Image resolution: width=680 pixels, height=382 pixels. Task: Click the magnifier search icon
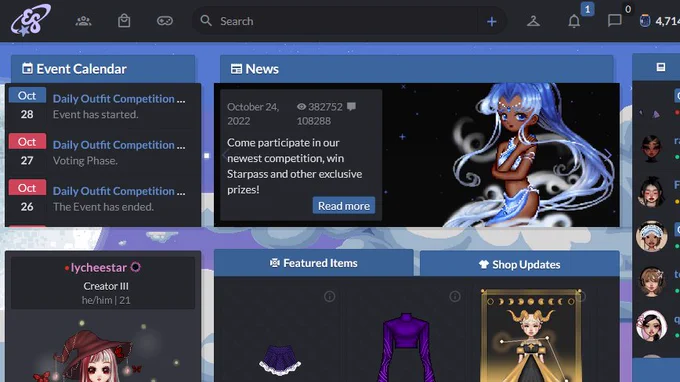(206, 21)
